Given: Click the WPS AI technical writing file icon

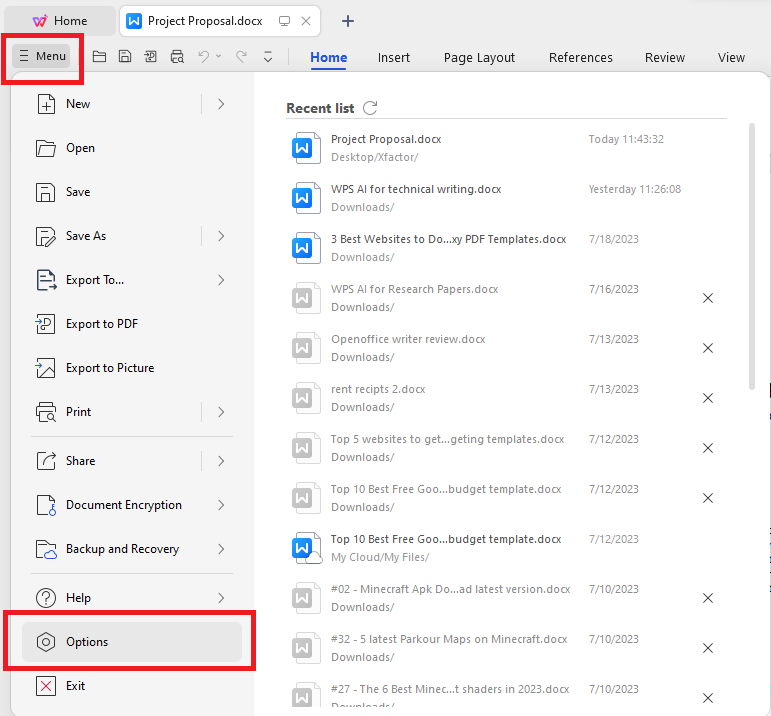Looking at the screenshot, I should (x=304, y=198).
